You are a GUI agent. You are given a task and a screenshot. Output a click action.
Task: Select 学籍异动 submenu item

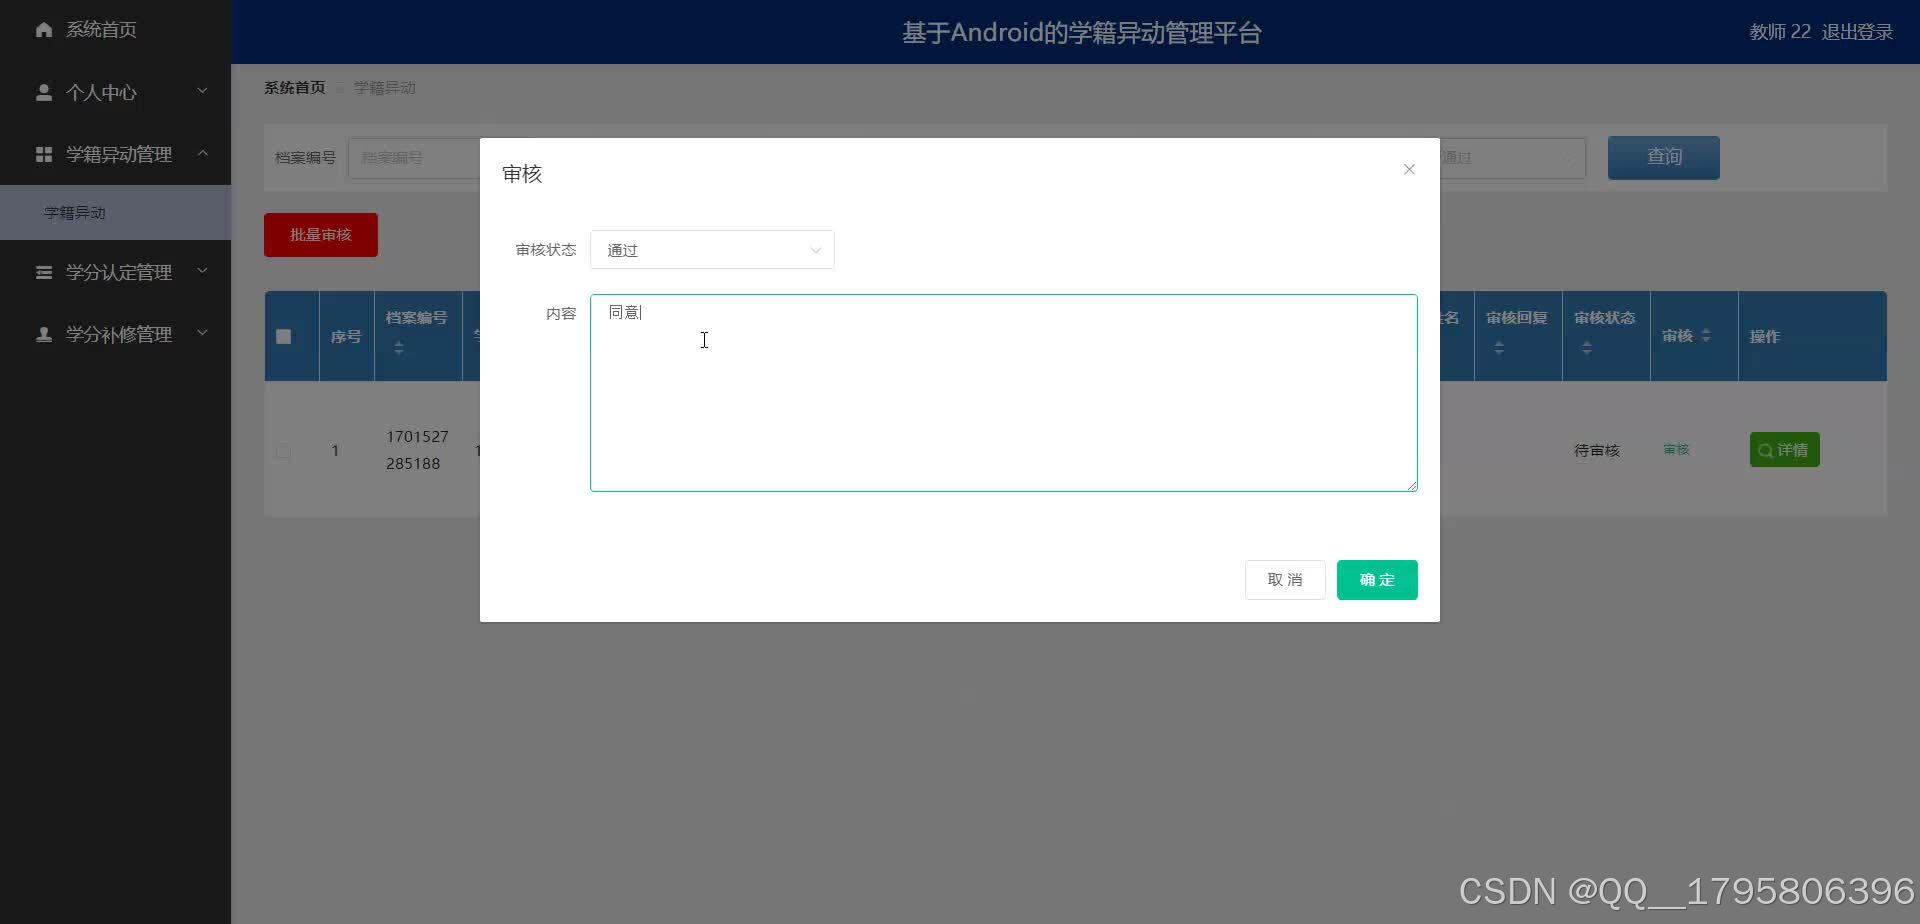[115, 212]
